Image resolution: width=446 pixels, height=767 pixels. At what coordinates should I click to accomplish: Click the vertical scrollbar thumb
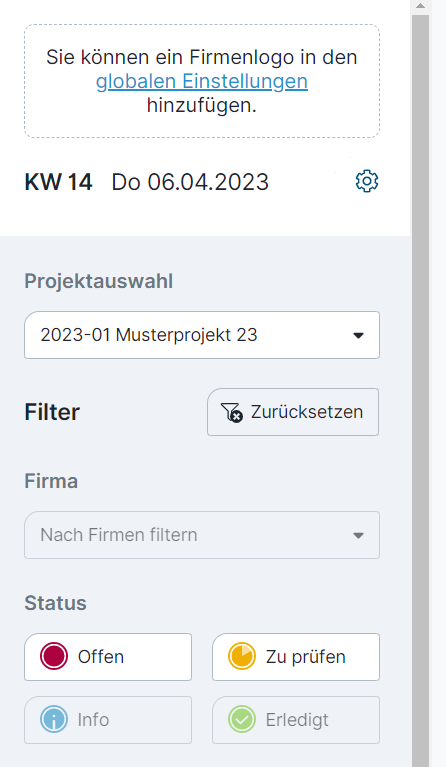pyautogui.click(x=421, y=390)
